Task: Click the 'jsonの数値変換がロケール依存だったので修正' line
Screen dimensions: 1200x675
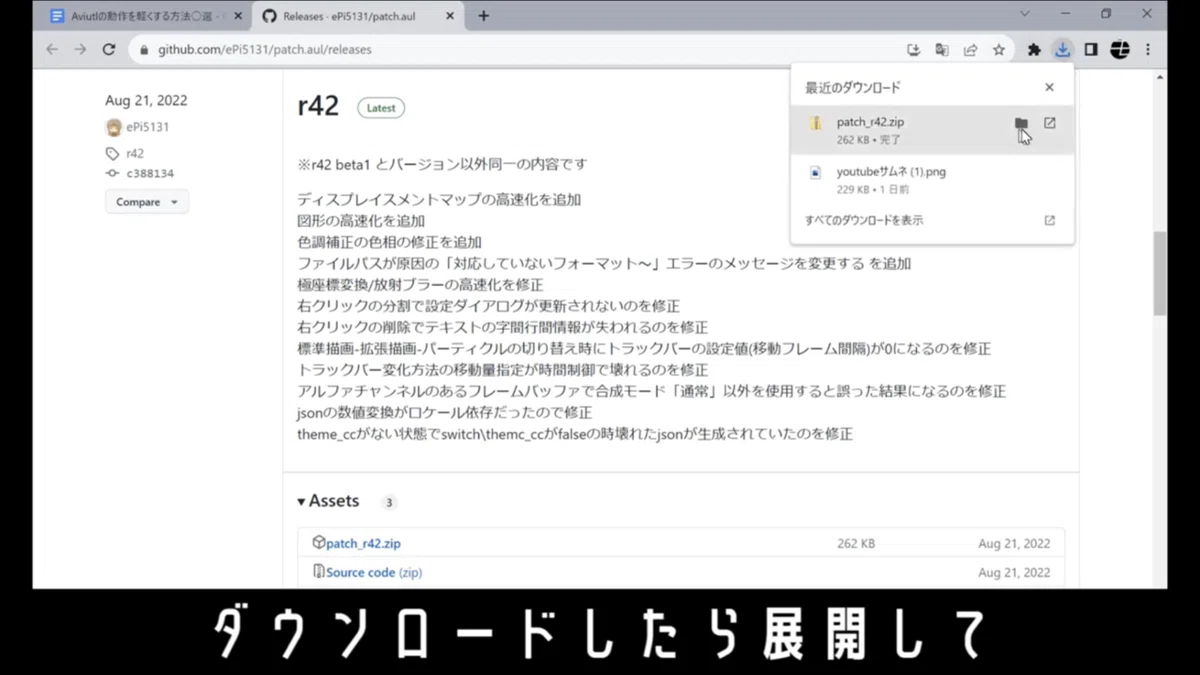Action: [445, 412]
